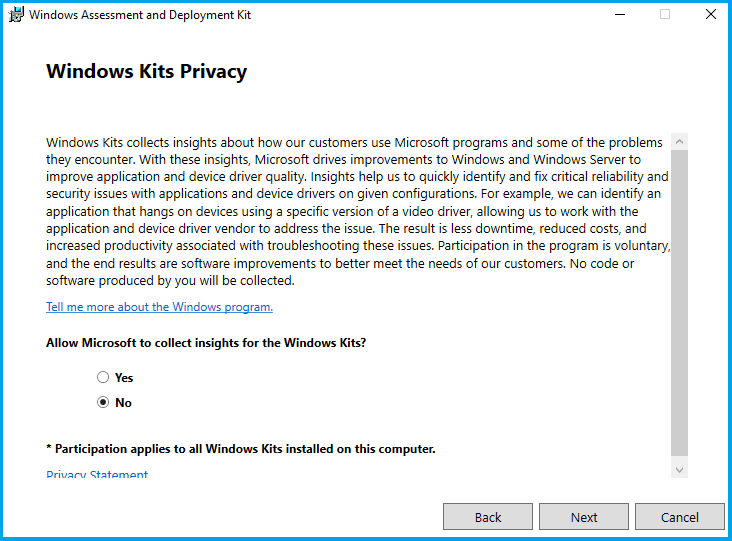Click the 'Windows Assessment and Deployment Kit' title text
Image resolution: width=732 pixels, height=541 pixels.
tap(140, 15)
